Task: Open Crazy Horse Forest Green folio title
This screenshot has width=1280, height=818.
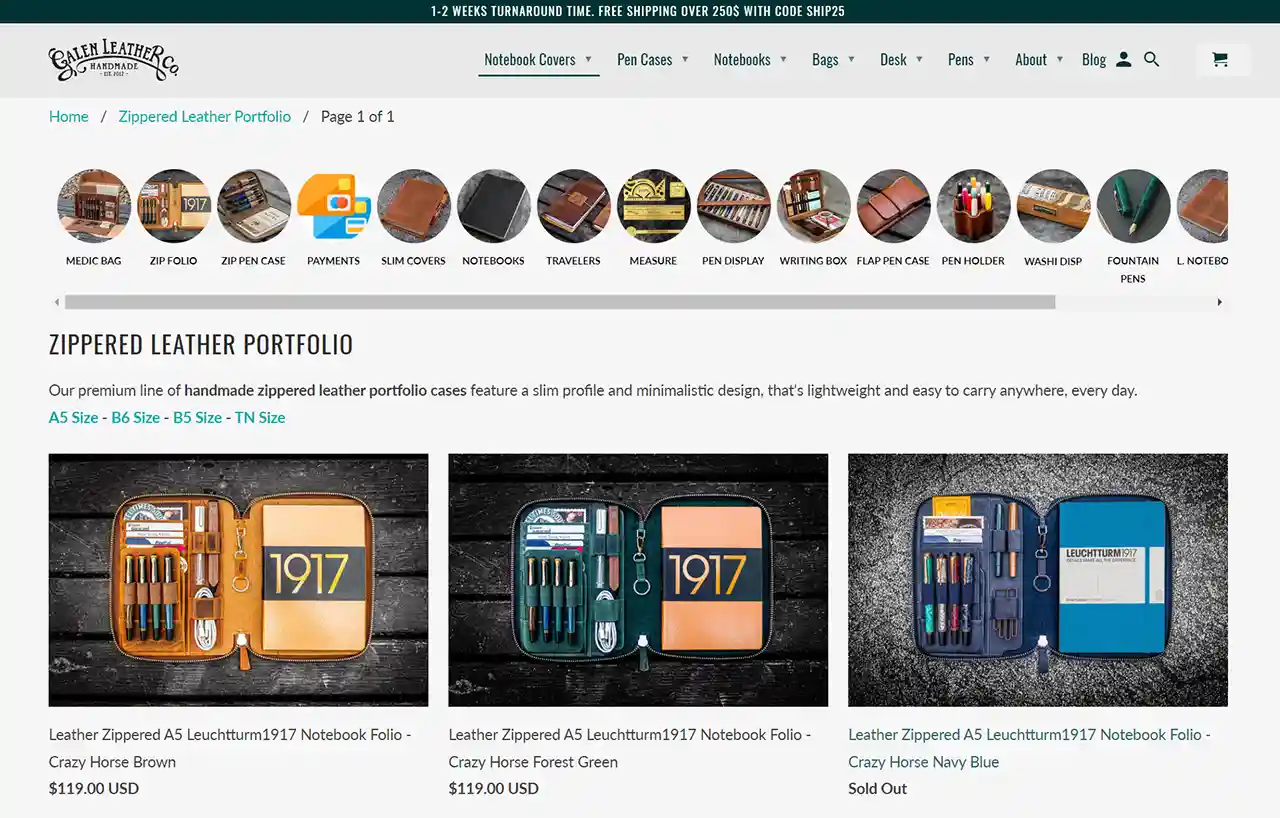Action: (x=630, y=748)
